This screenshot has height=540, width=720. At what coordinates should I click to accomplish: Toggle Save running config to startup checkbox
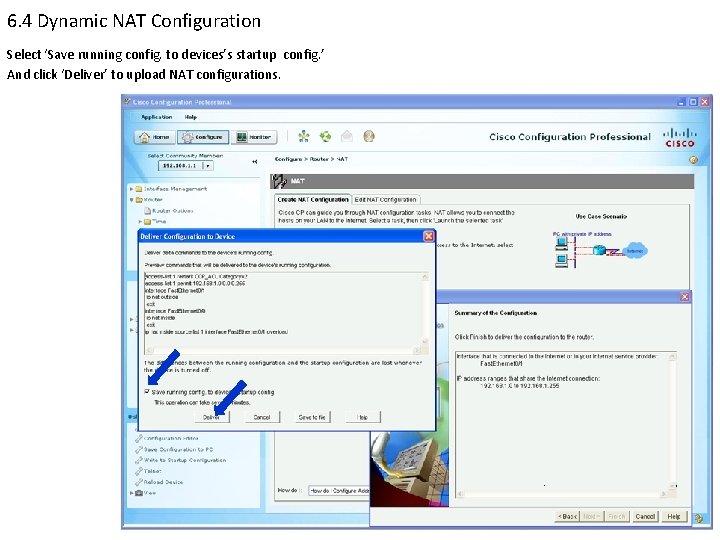[147, 392]
